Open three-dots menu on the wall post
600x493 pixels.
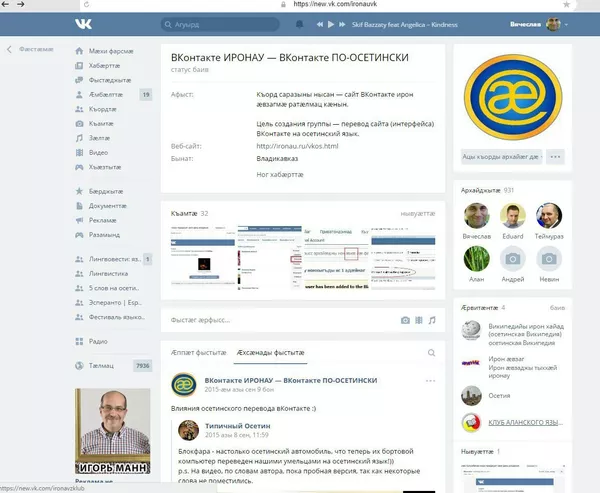click(430, 381)
